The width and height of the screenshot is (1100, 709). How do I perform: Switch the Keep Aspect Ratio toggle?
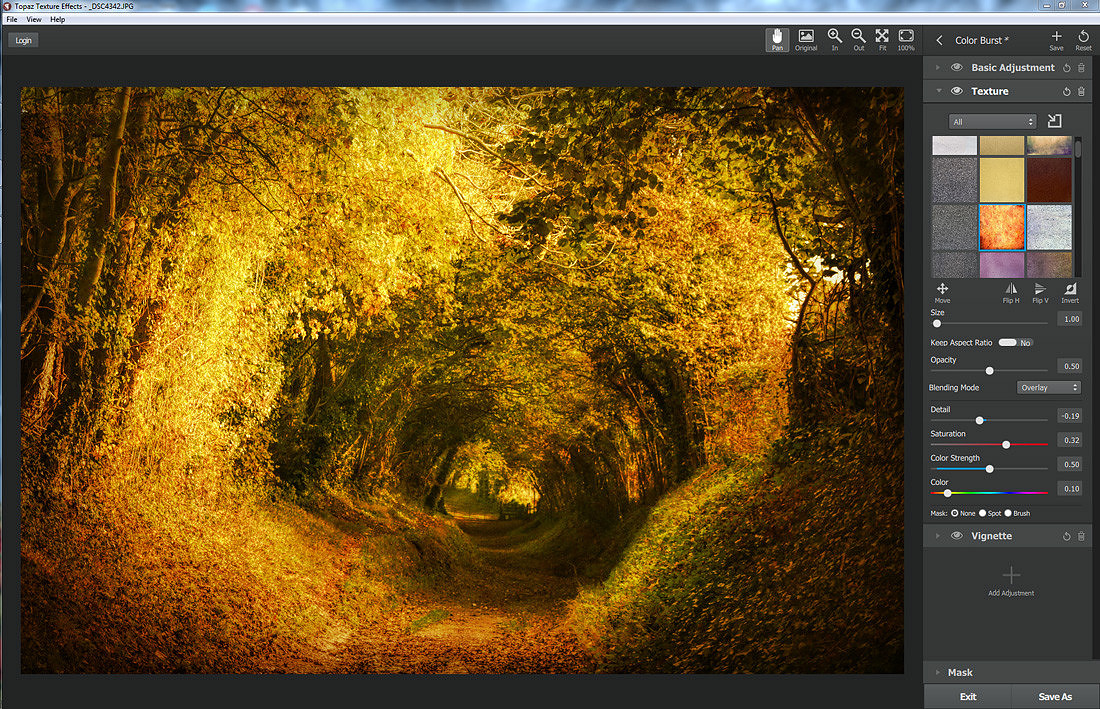[x=1015, y=343]
